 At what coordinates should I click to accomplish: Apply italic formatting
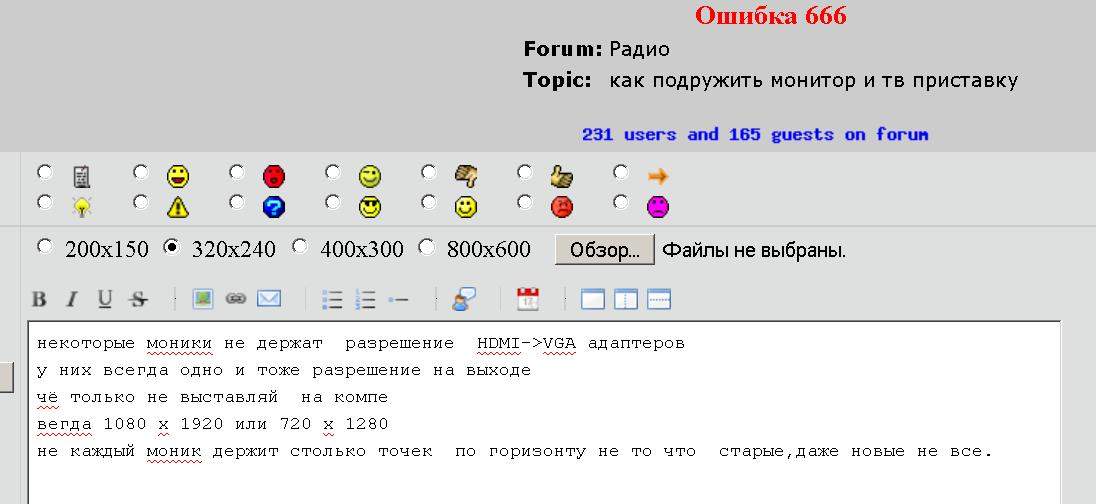pyautogui.click(x=71, y=299)
